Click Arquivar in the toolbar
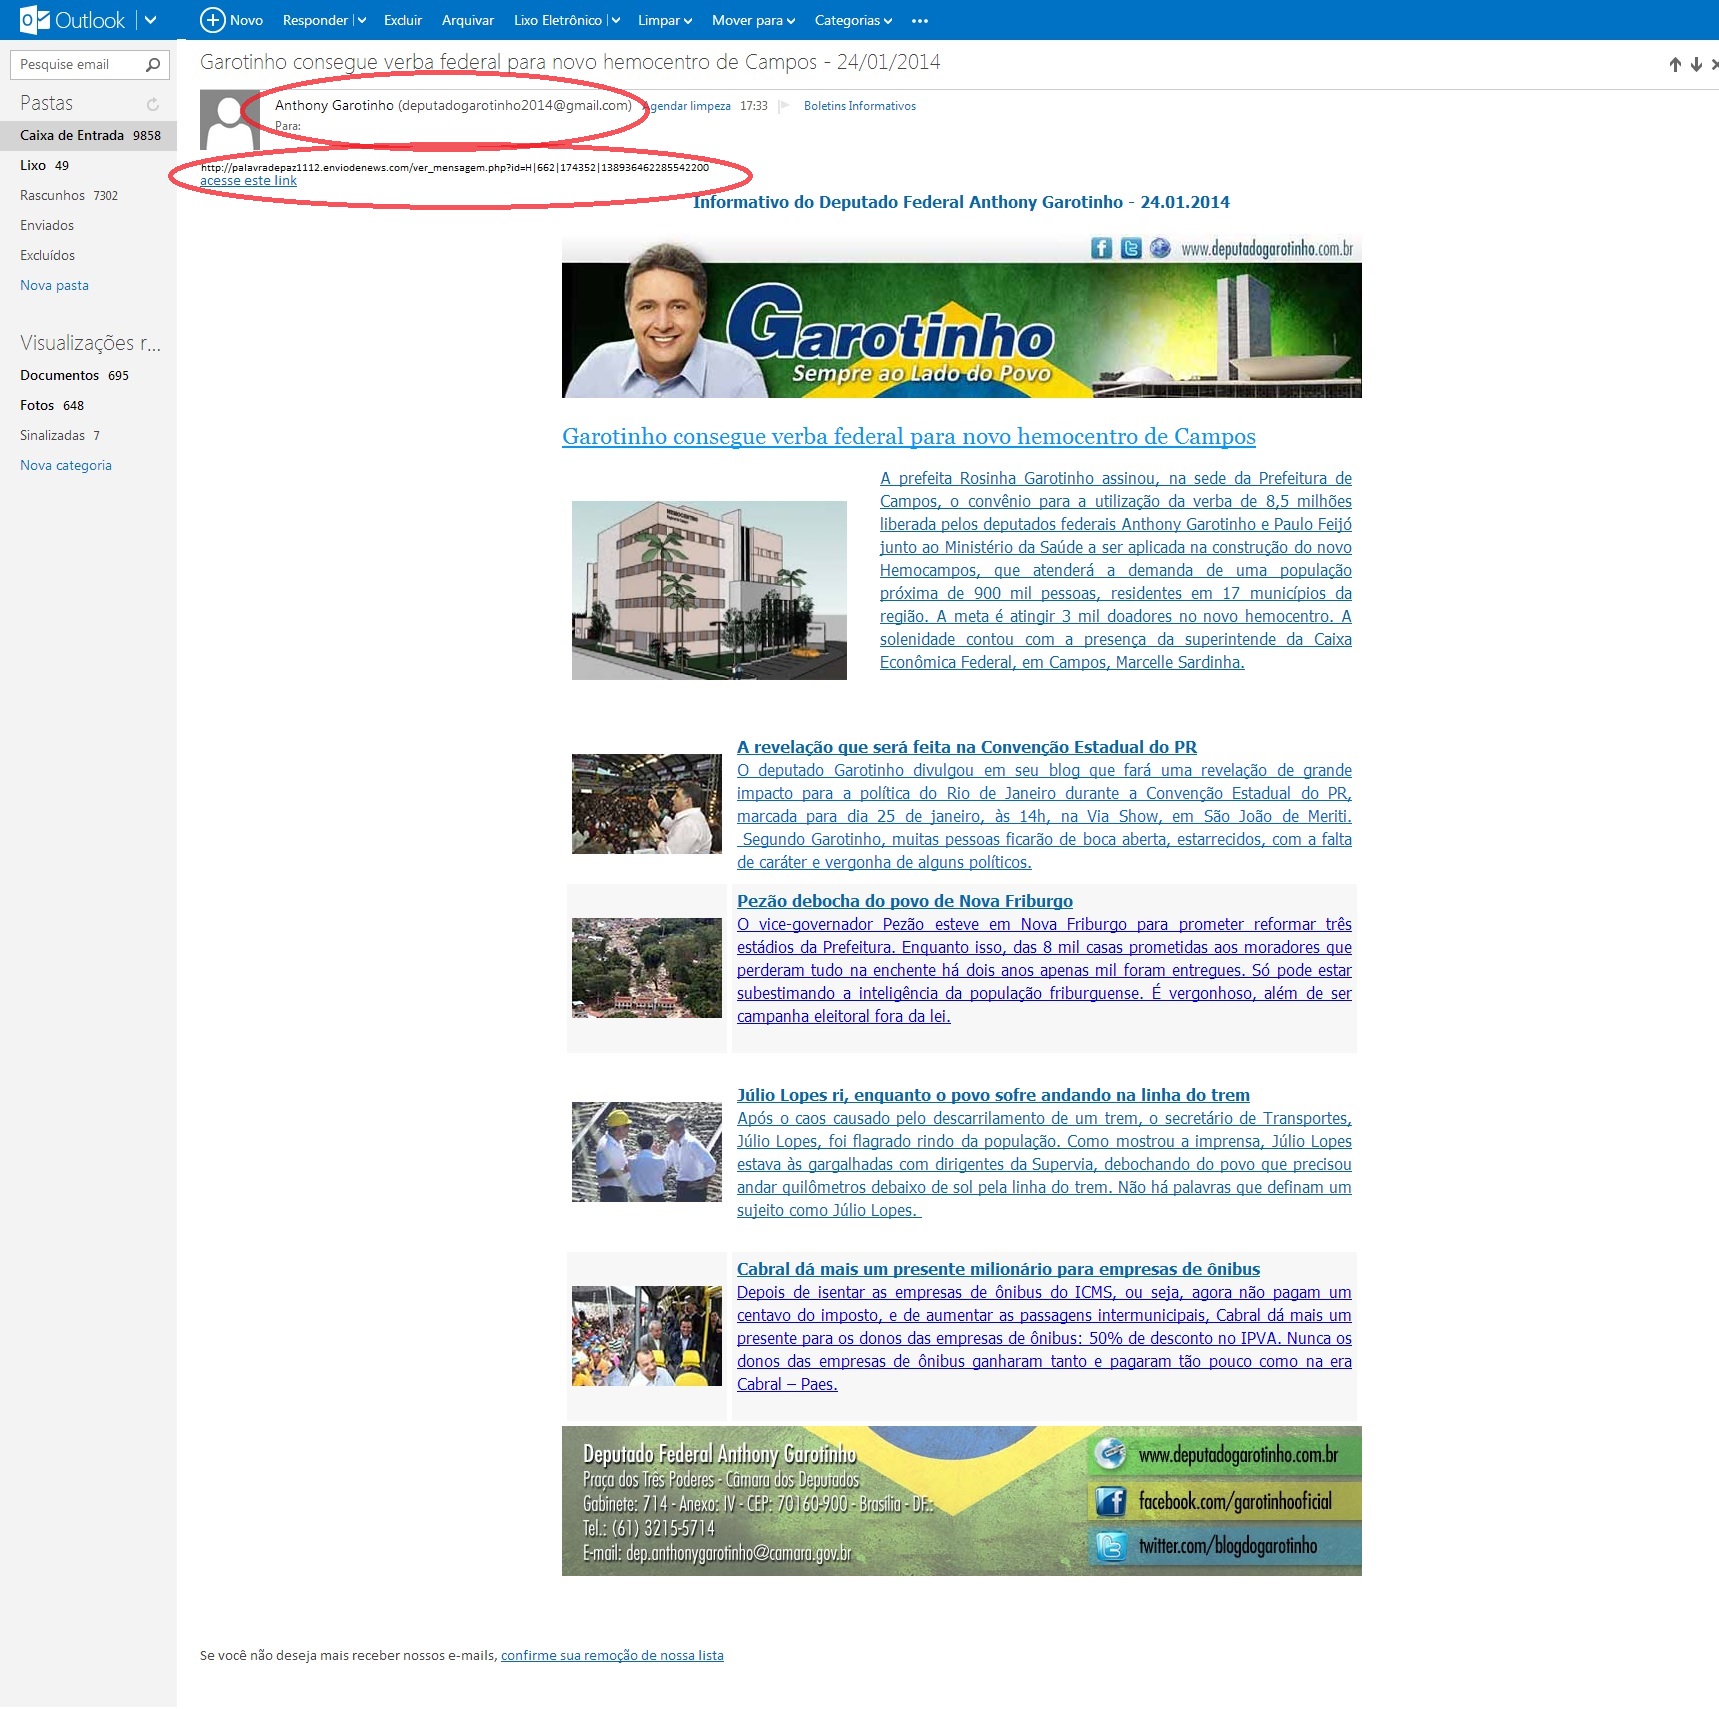 (467, 20)
